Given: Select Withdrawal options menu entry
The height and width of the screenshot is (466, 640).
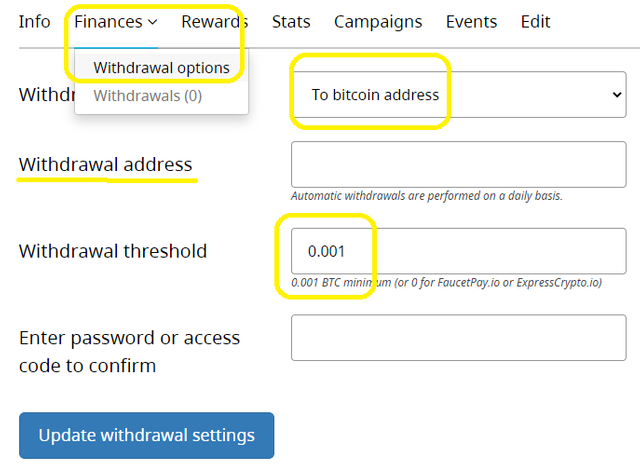Looking at the screenshot, I should (161, 68).
